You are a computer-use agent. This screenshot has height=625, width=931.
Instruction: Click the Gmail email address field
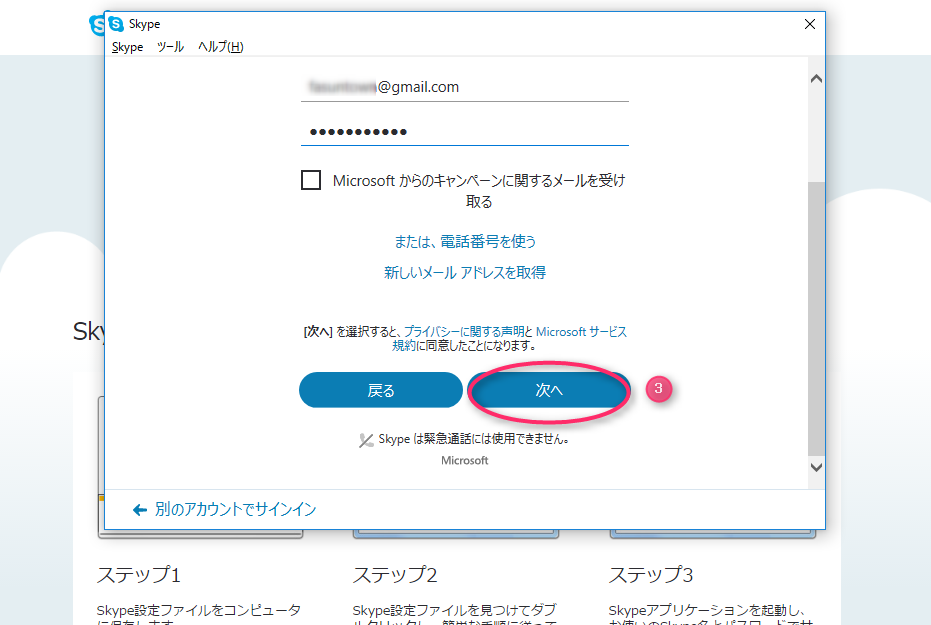[x=464, y=87]
